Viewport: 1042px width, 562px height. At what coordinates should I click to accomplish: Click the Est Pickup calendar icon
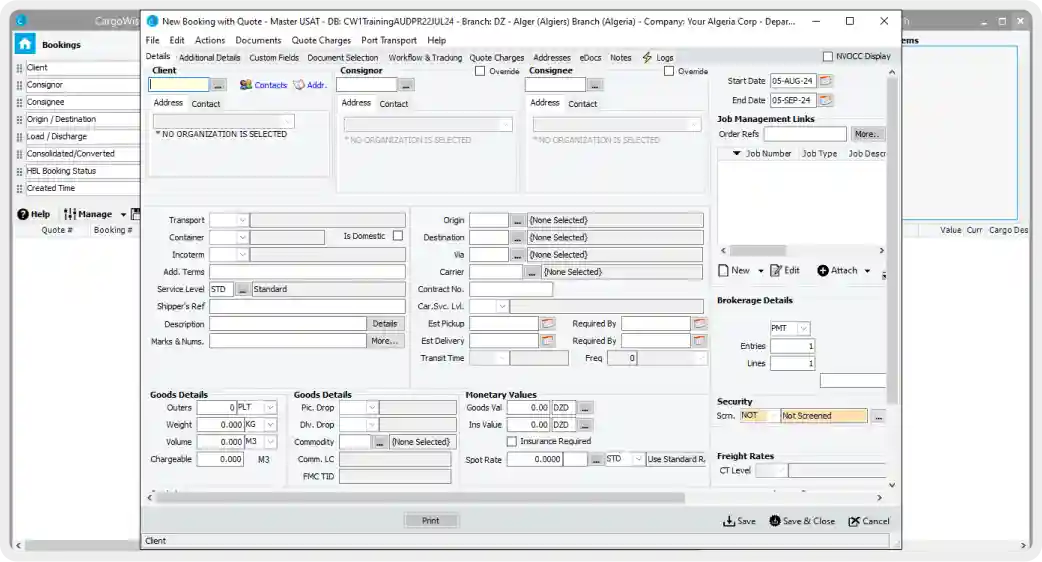tap(547, 324)
